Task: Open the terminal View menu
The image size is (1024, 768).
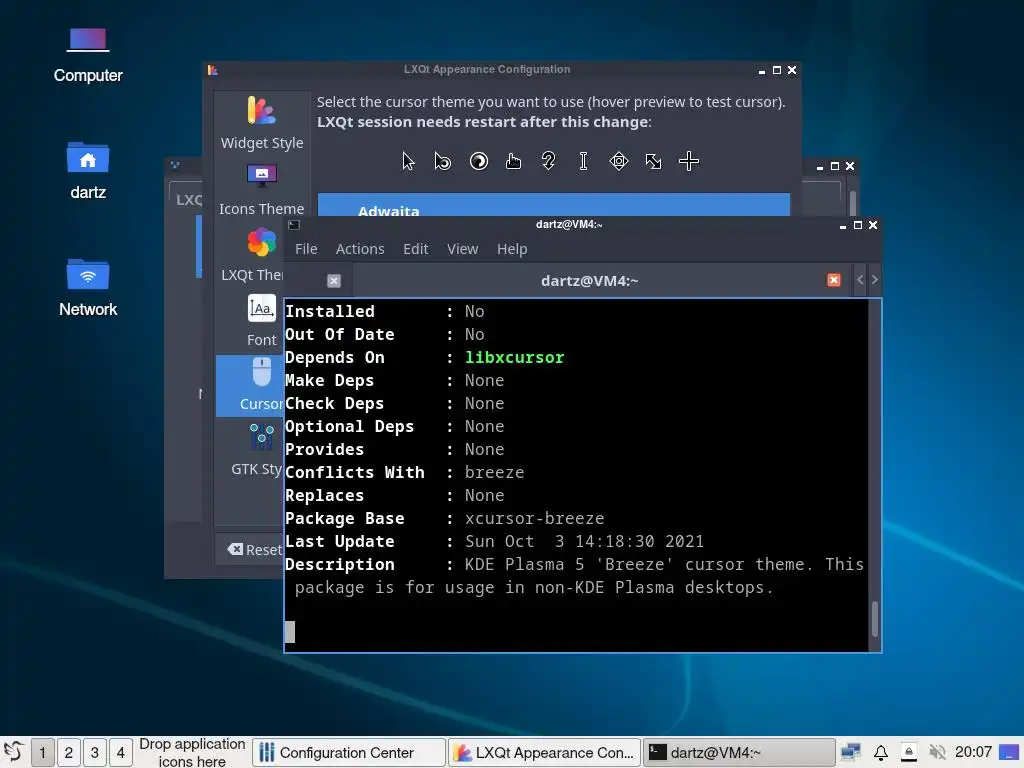Action: point(462,249)
